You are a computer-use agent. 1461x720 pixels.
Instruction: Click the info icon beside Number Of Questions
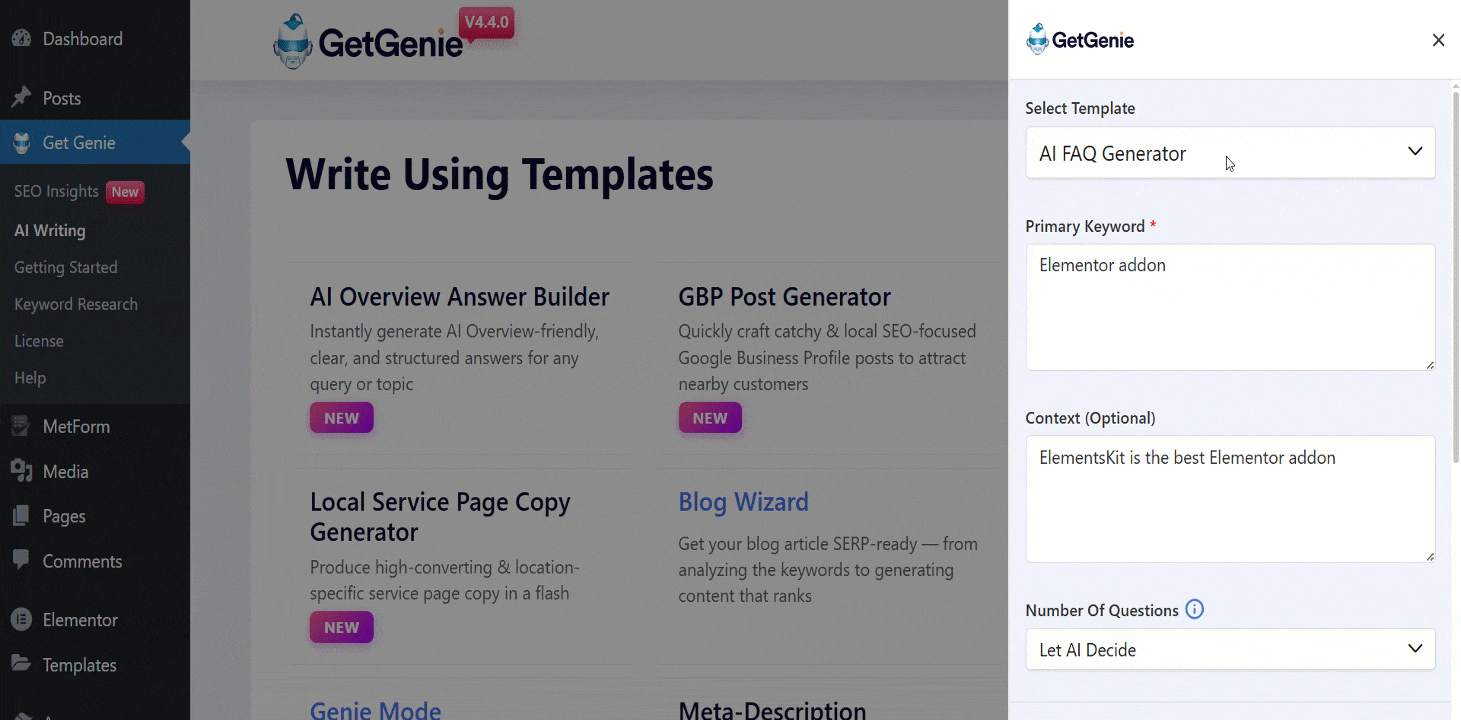pos(1194,609)
